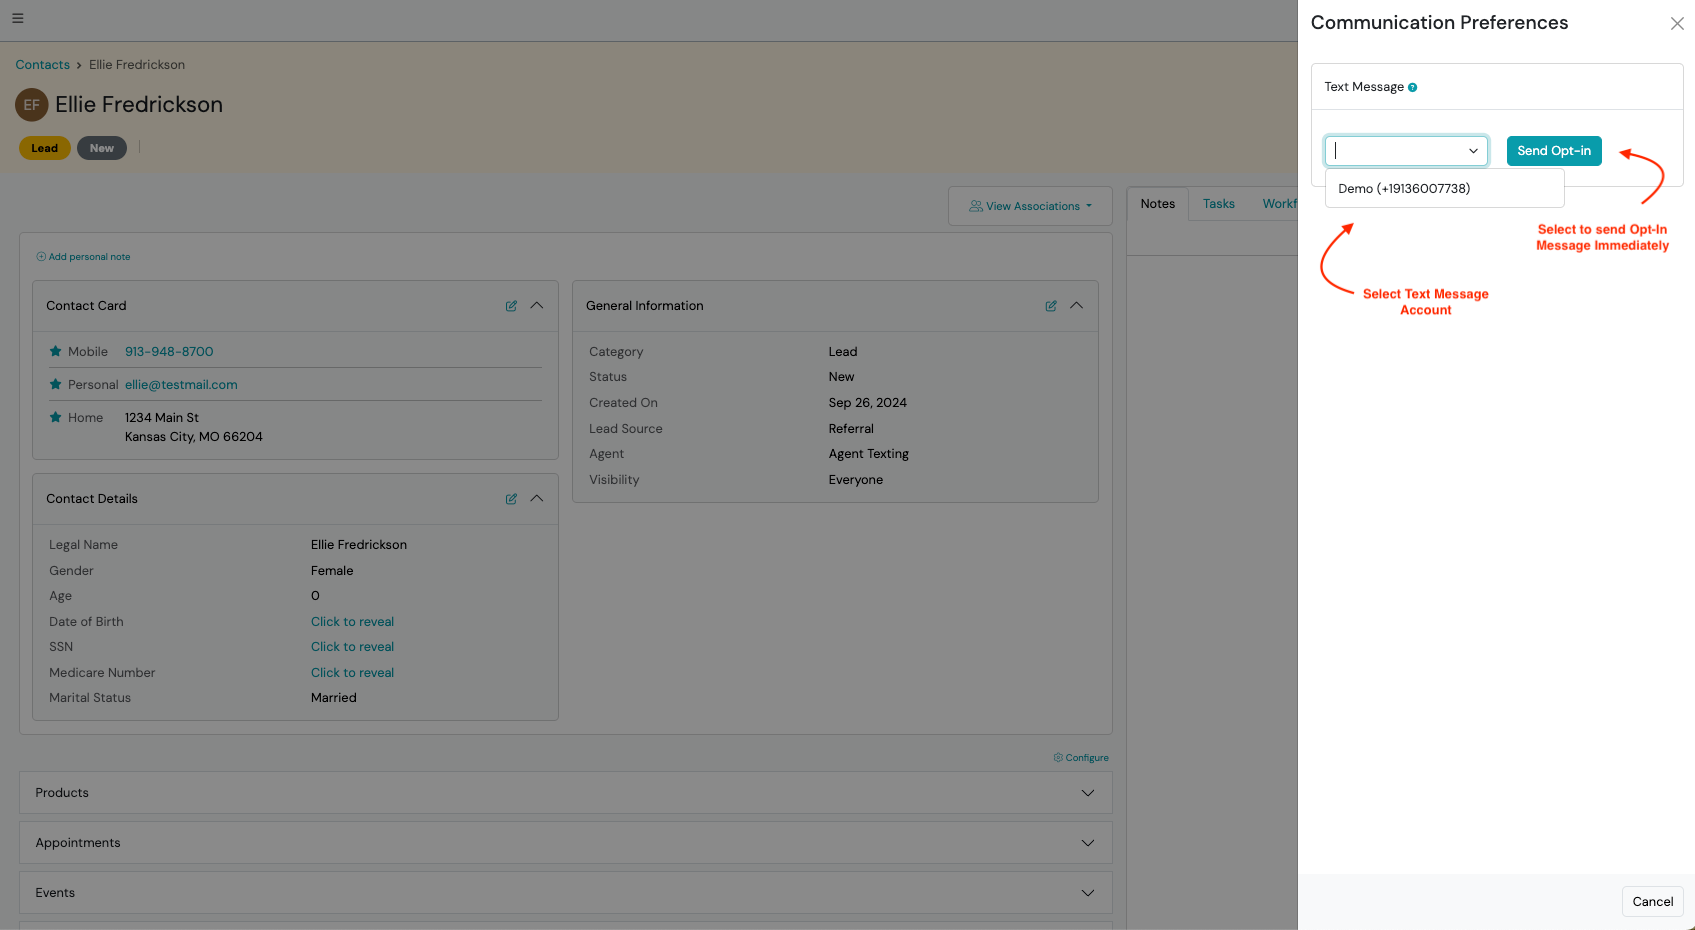1695x930 pixels.
Task: Click the star icon beside Mobile
Action: tap(56, 351)
